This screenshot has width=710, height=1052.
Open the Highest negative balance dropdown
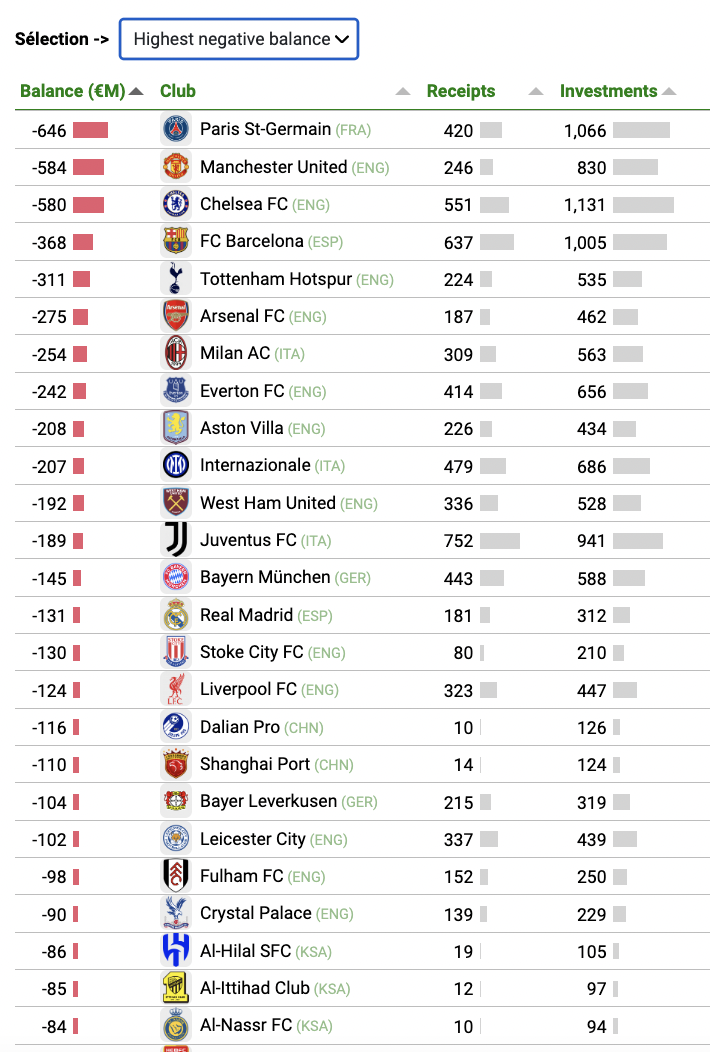(x=239, y=39)
